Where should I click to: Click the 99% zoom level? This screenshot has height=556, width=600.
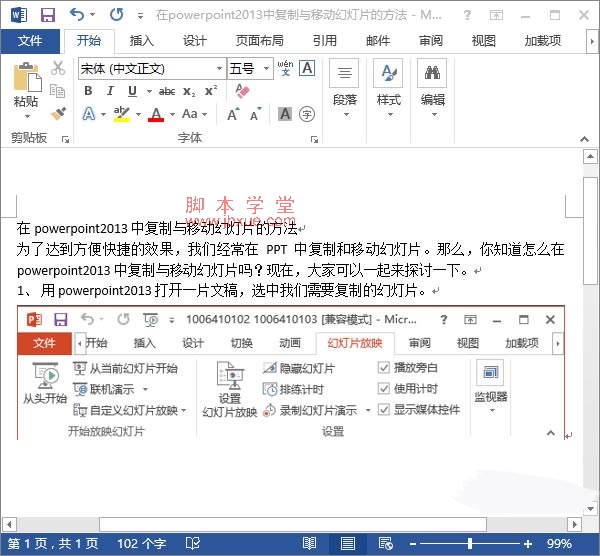(x=559, y=543)
